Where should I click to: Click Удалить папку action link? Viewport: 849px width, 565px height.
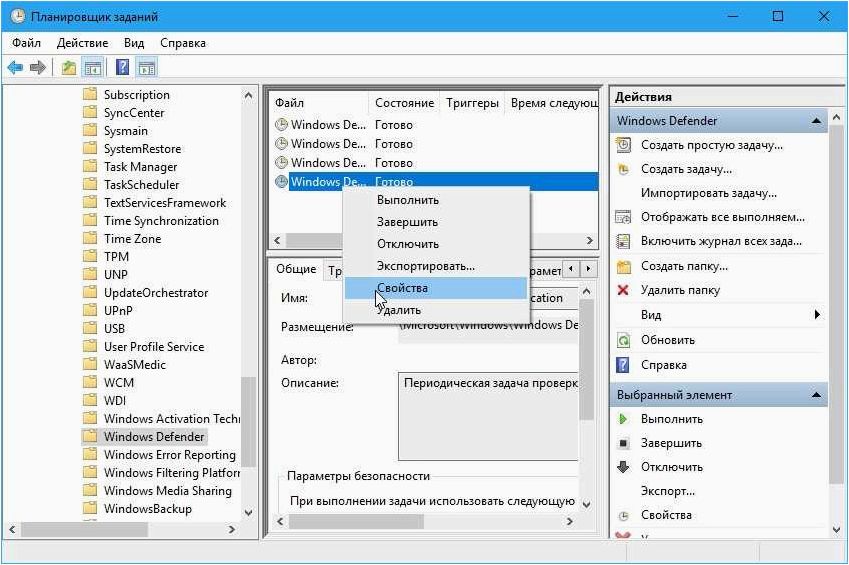pyautogui.click(x=680, y=290)
